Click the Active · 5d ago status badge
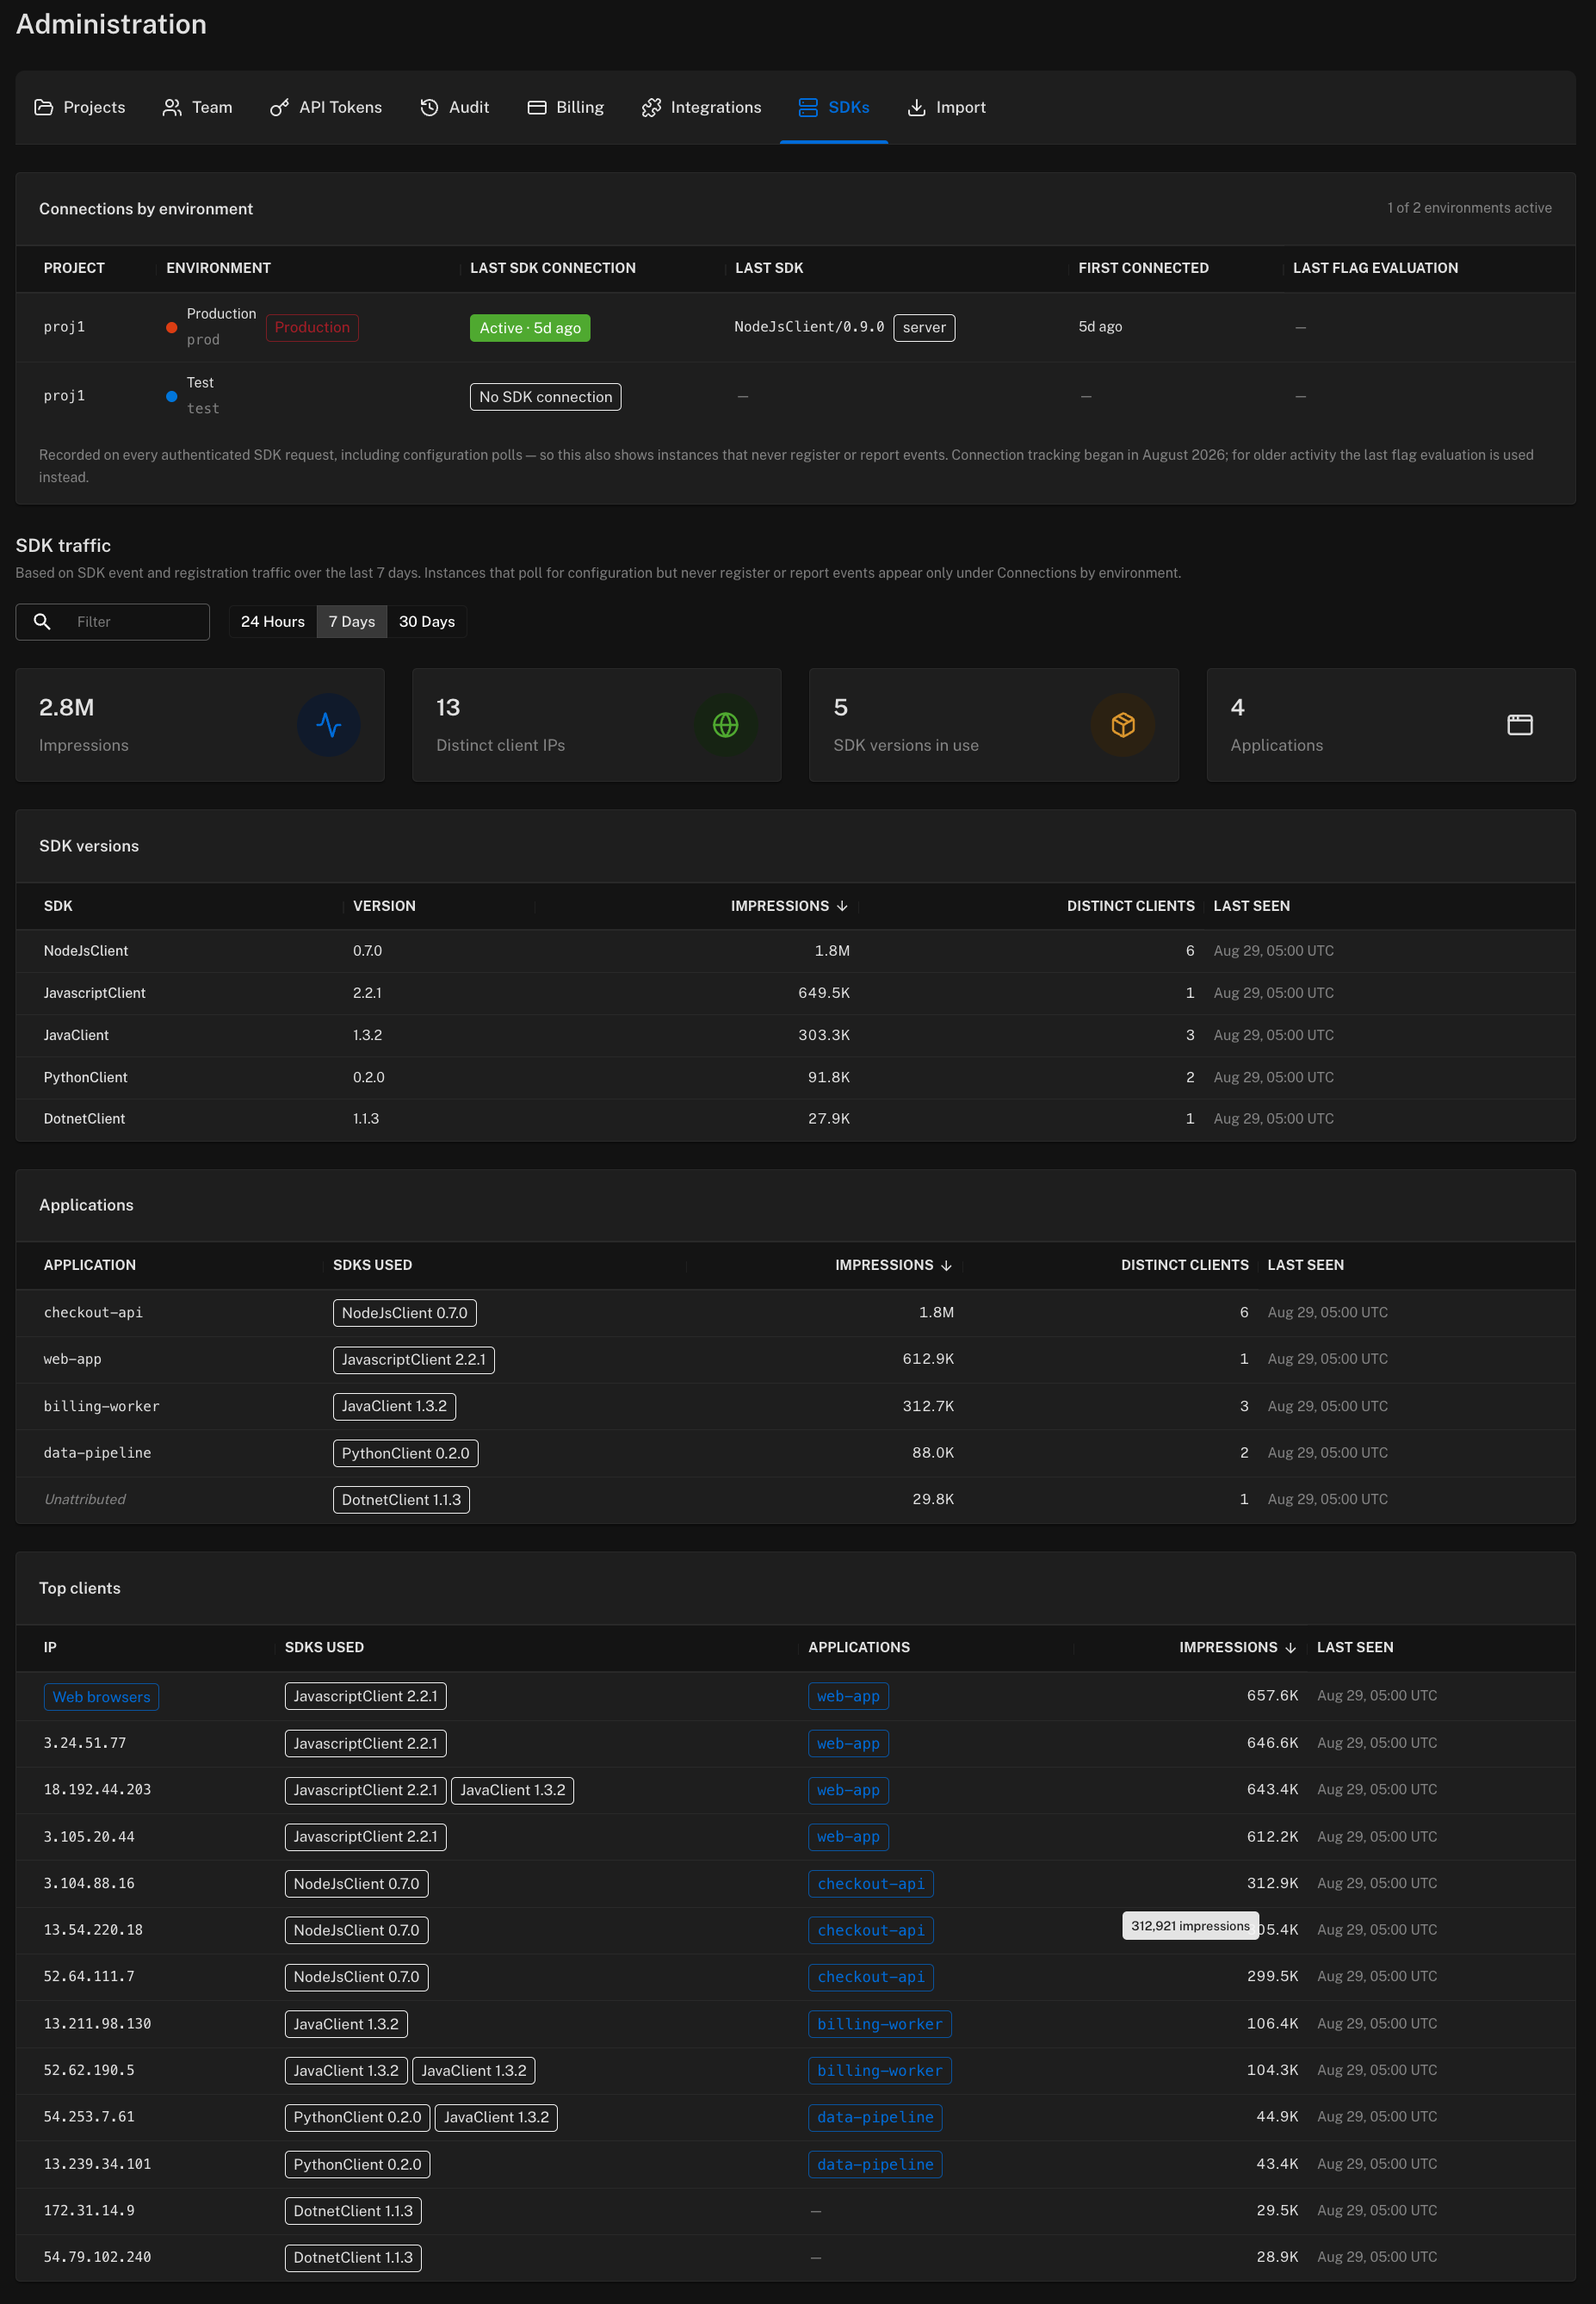Screen dimensions: 1596x2304 pyautogui.click(x=530, y=328)
